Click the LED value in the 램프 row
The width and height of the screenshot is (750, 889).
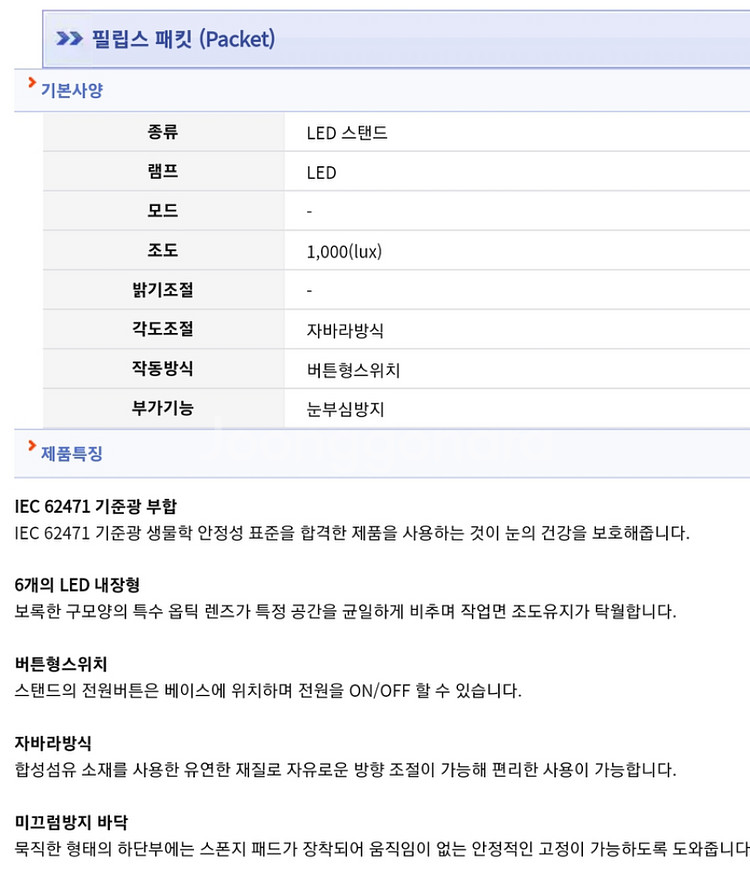coord(321,172)
